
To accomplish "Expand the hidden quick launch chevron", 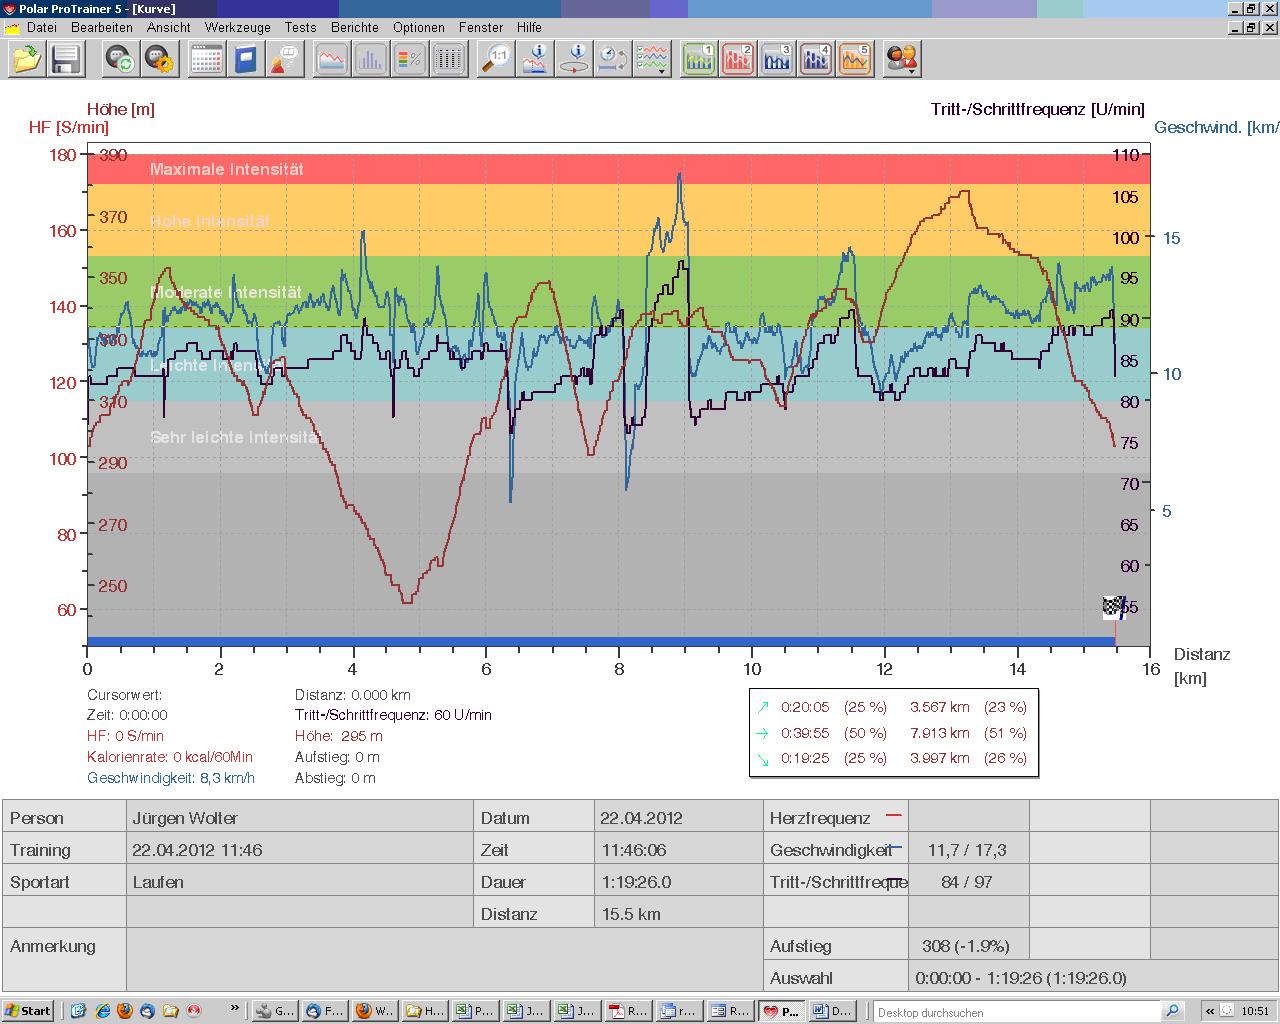I will 235,1010.
